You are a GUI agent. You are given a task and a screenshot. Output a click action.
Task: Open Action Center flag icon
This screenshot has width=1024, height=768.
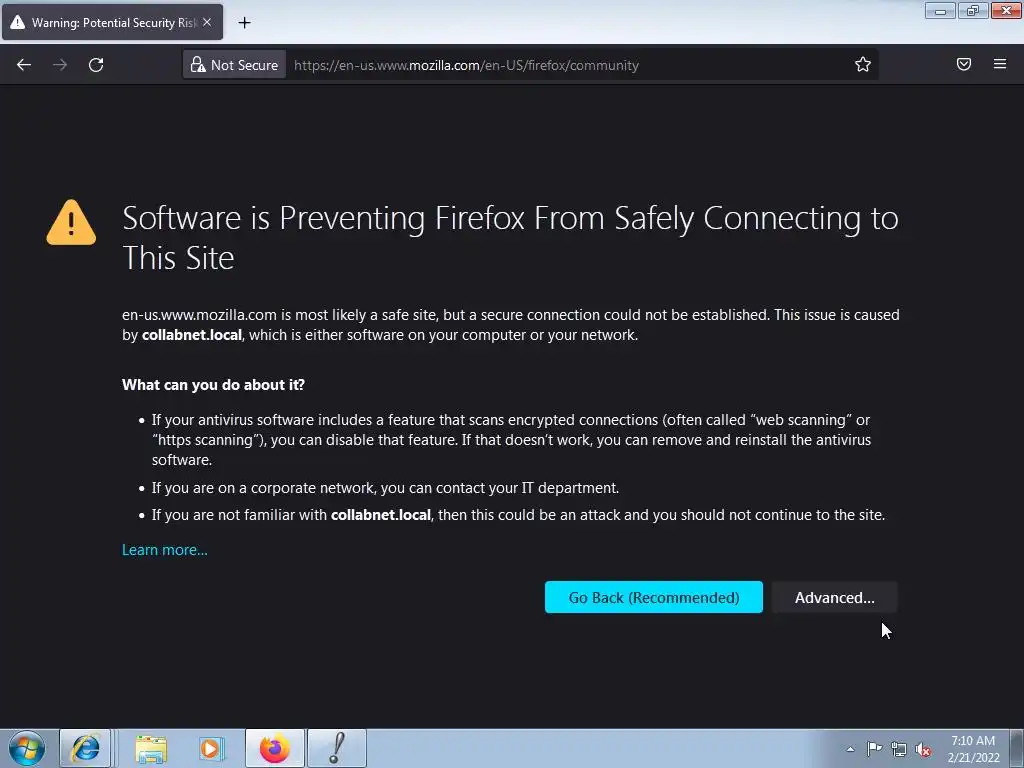pyautogui.click(x=874, y=749)
